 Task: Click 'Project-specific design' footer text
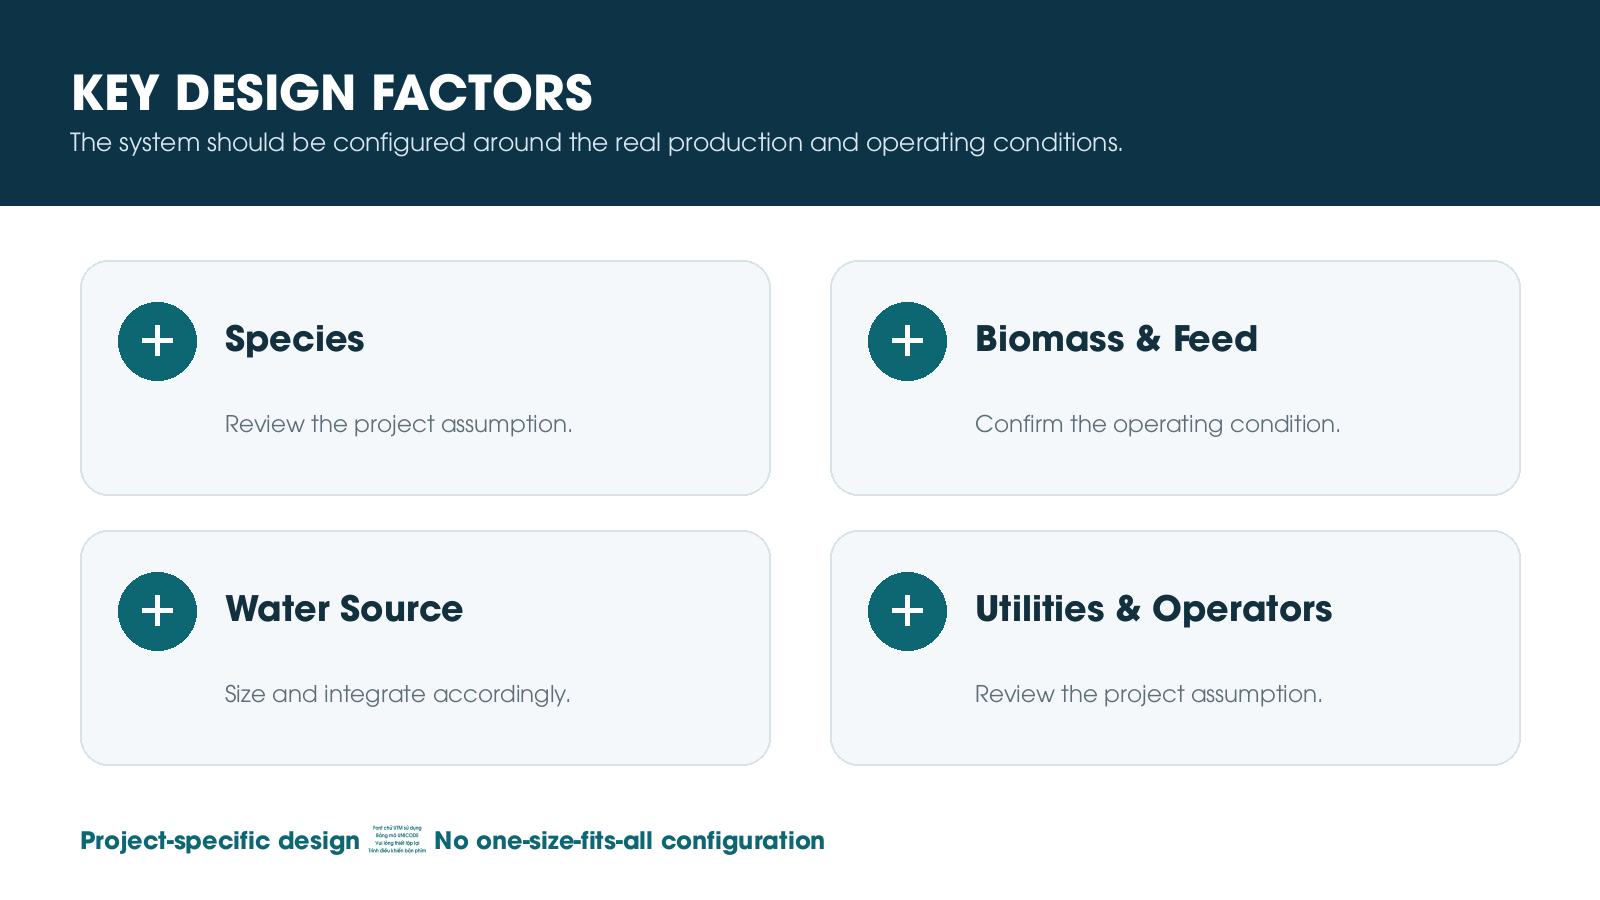pyautogui.click(x=220, y=841)
